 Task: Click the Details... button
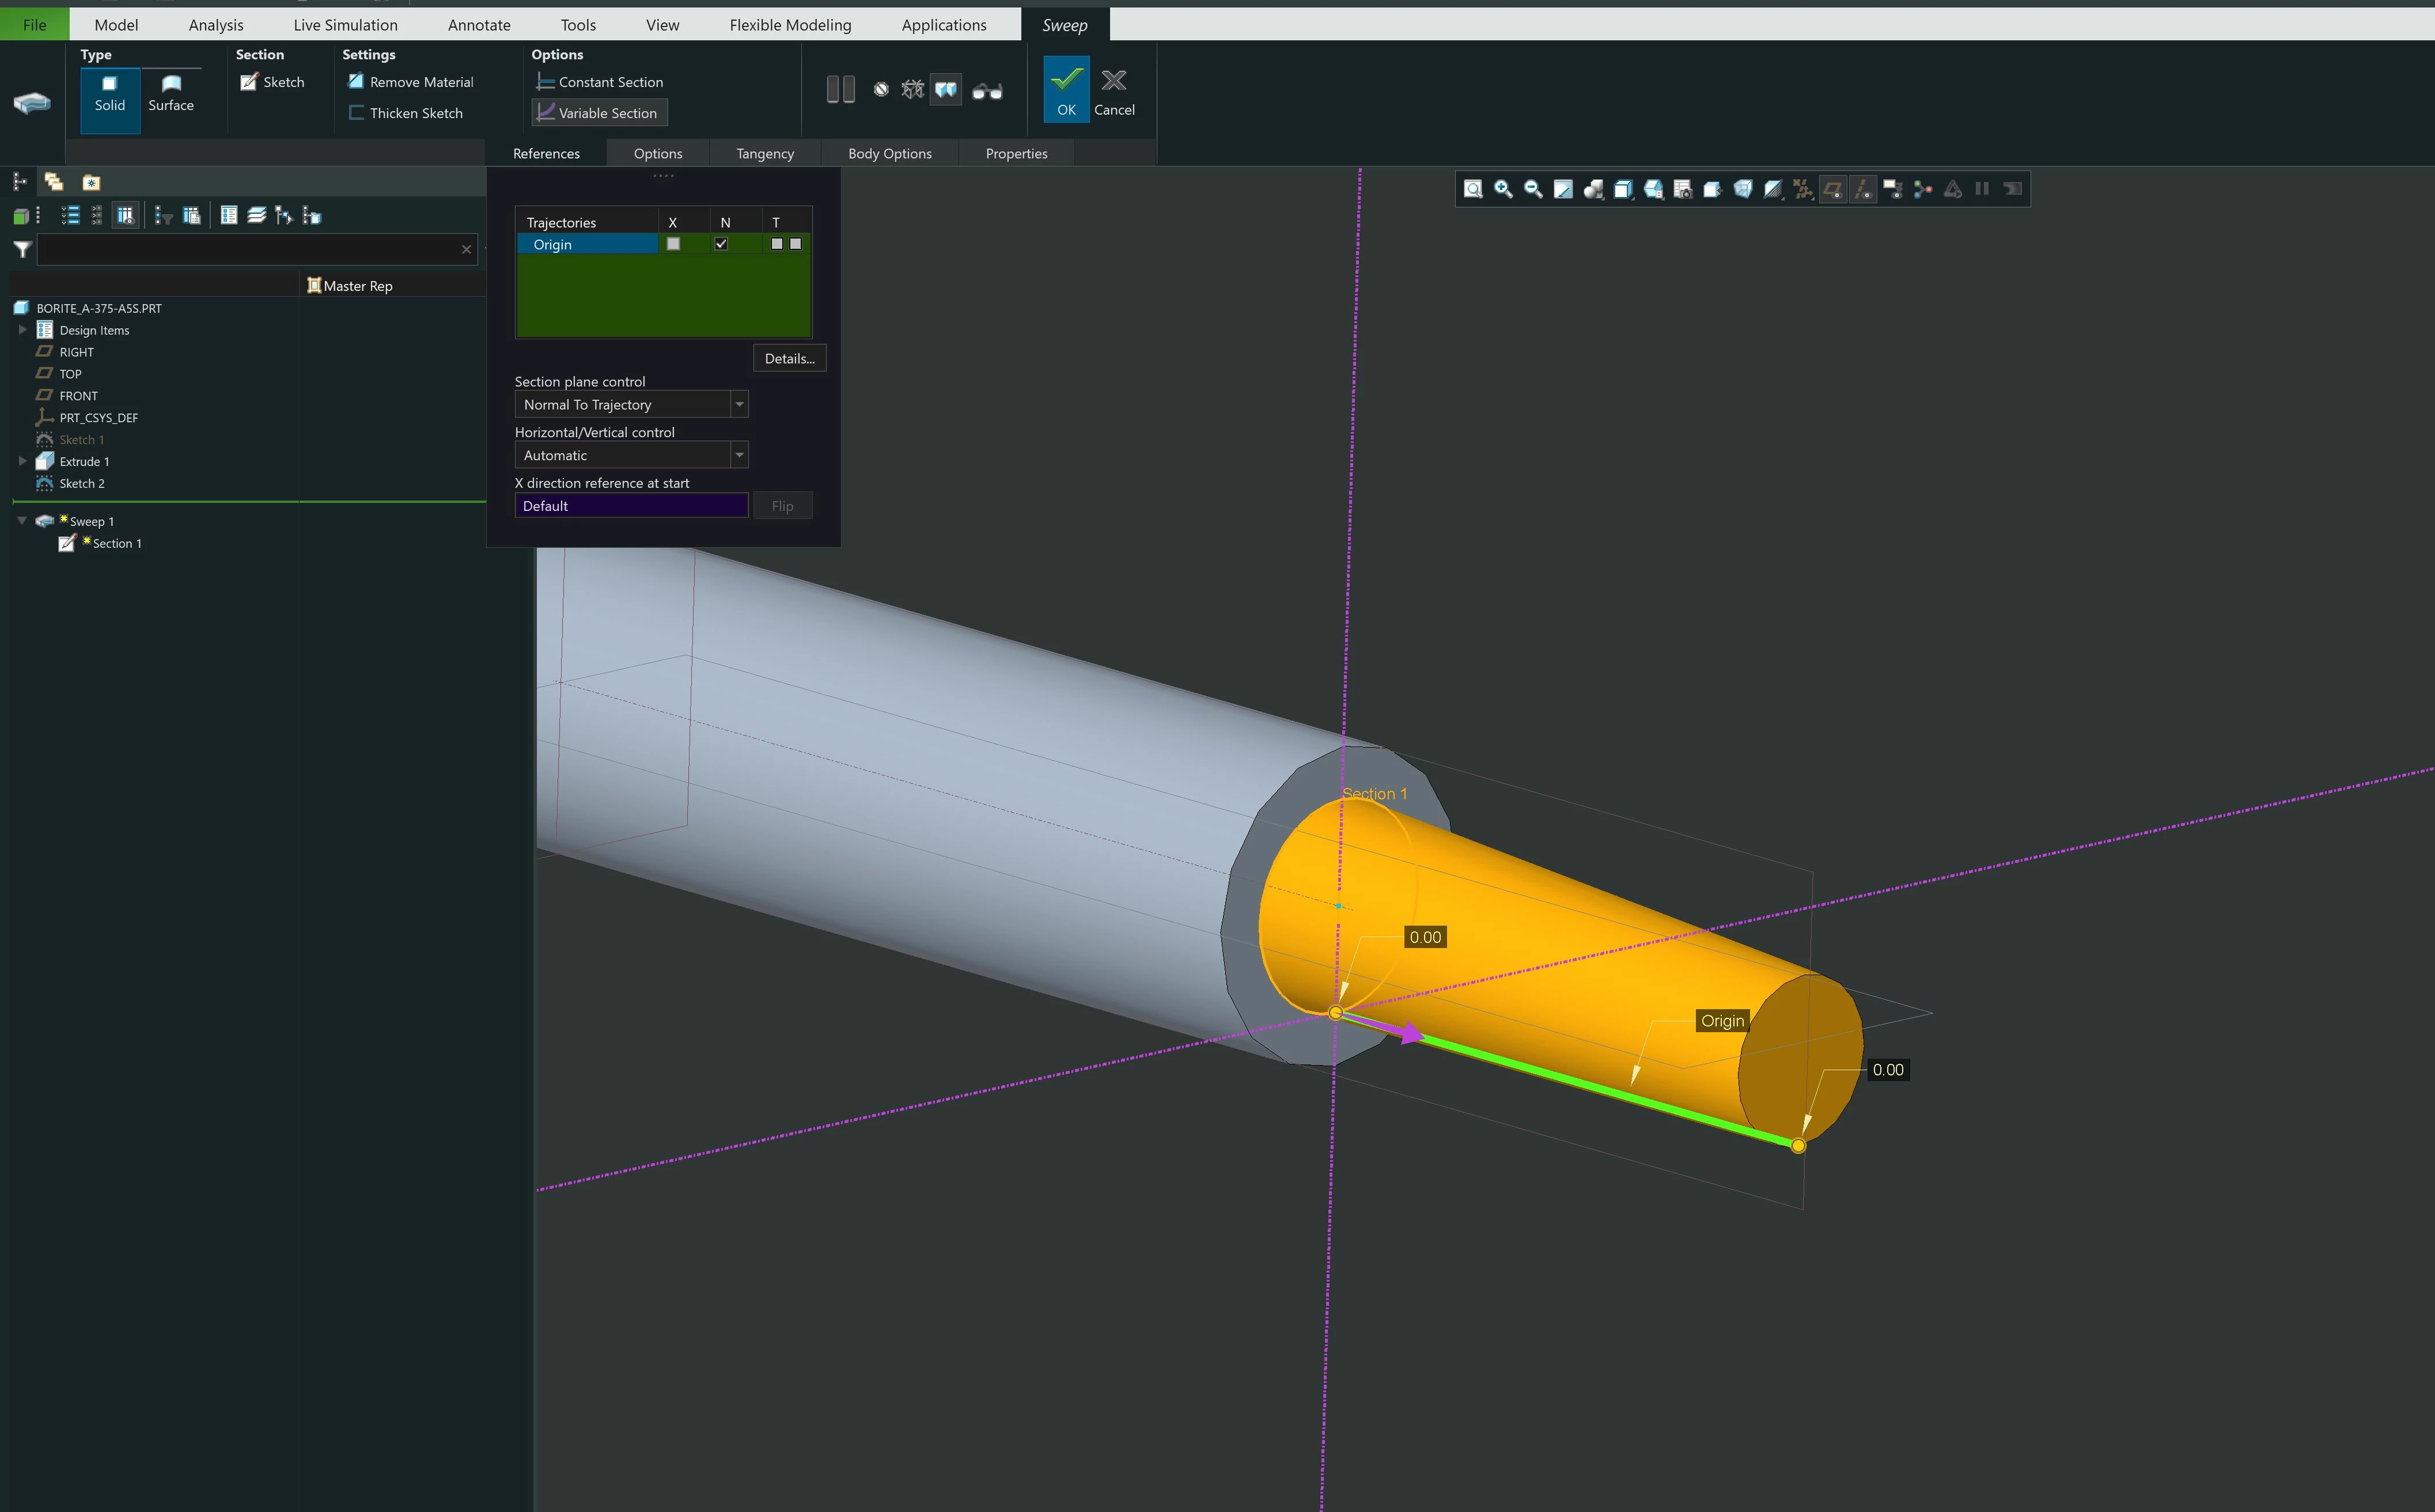tap(789, 359)
